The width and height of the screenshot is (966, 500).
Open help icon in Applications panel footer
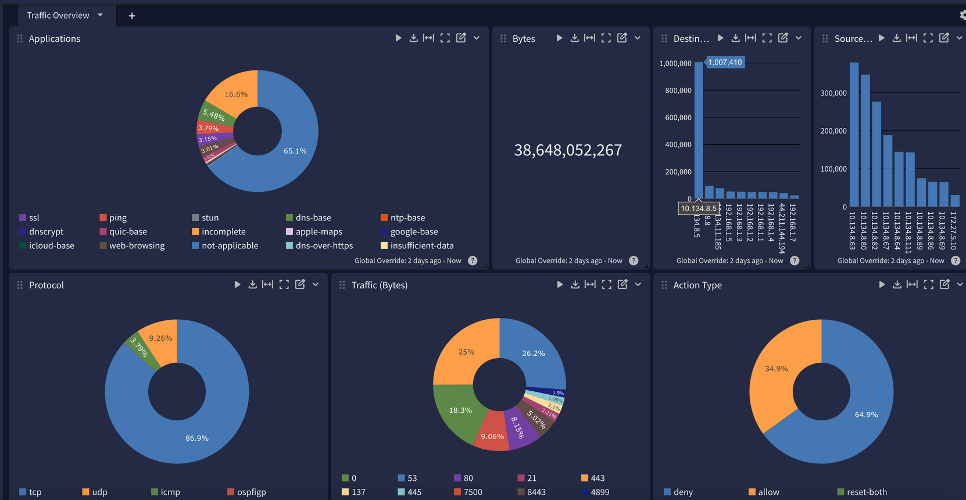472,260
